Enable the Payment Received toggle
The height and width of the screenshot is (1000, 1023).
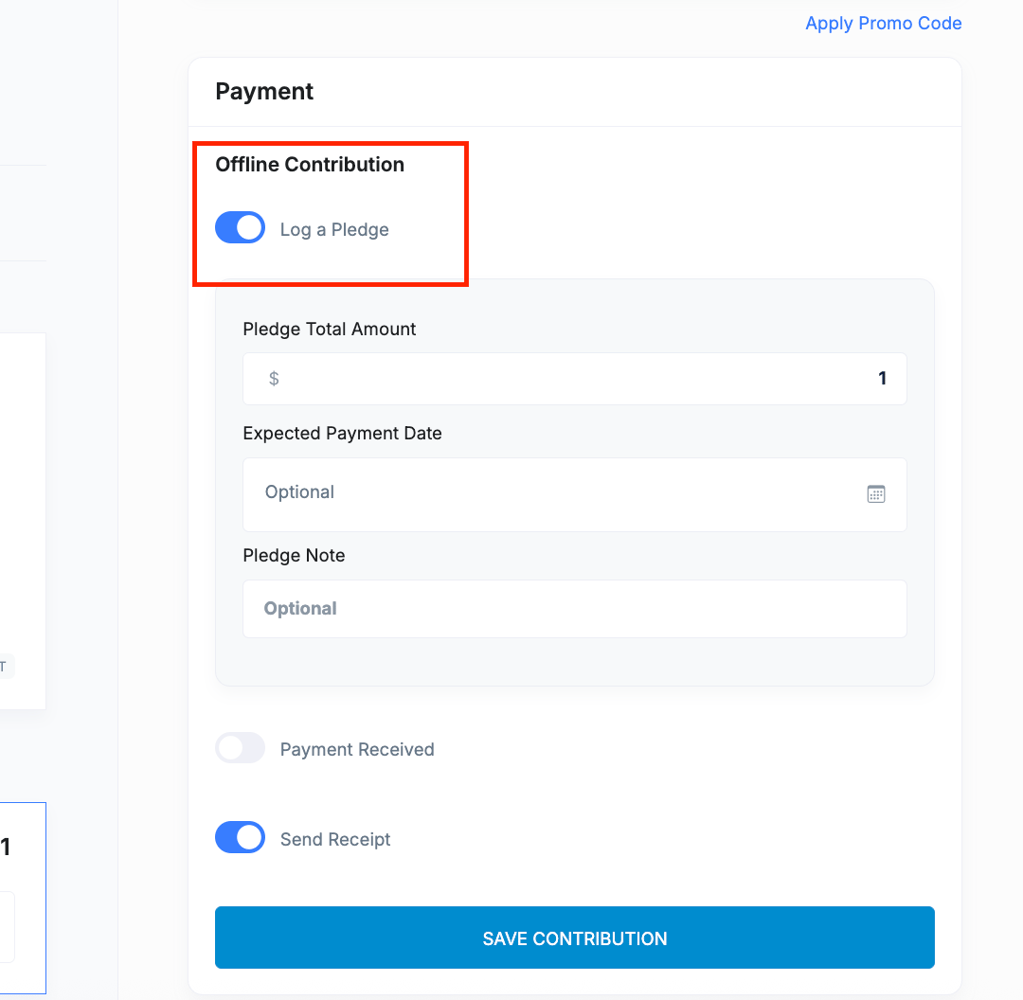pos(240,749)
